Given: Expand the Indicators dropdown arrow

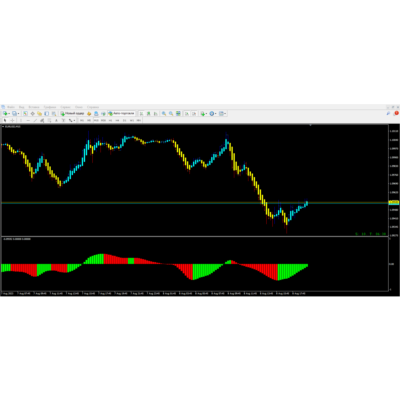Looking at the screenshot, I should click(206, 114).
